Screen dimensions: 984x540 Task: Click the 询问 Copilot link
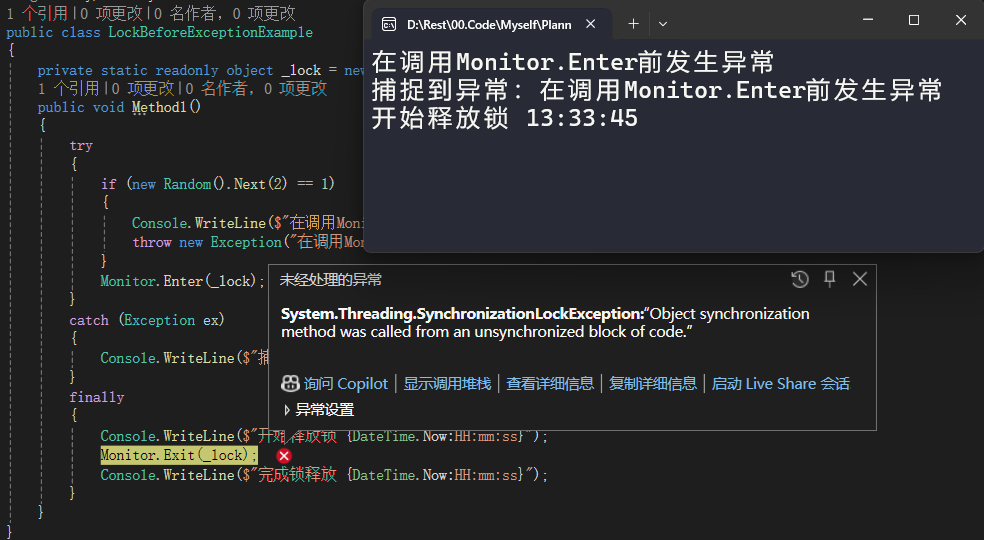pos(346,384)
